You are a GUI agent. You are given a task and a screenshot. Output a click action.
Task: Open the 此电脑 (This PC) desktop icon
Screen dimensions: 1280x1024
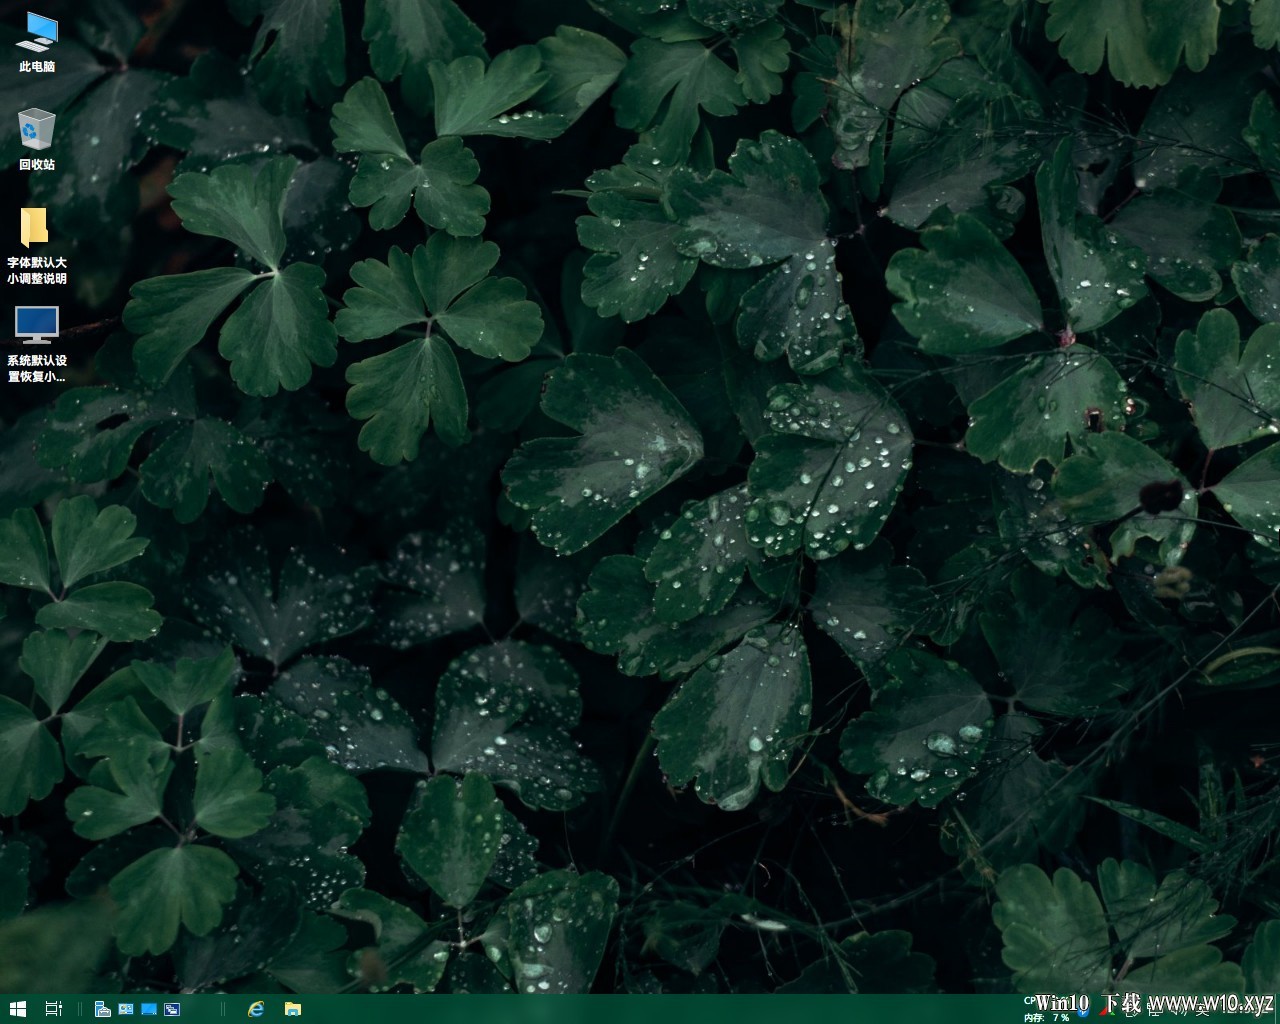[x=37, y=32]
